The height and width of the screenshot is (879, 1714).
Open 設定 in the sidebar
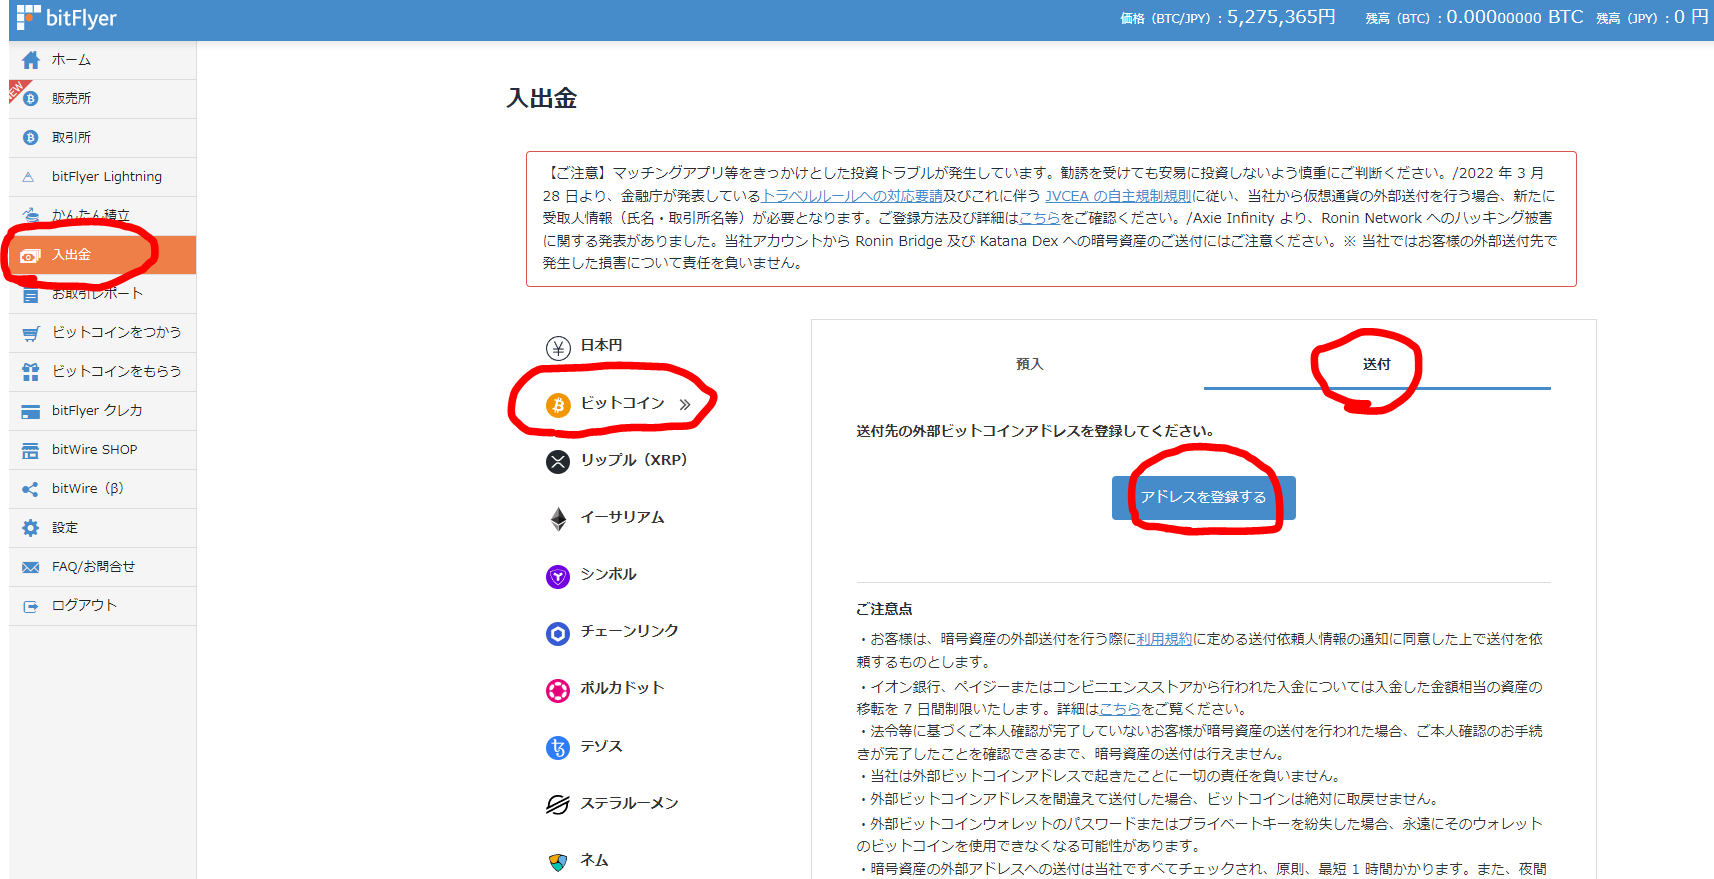tap(102, 528)
